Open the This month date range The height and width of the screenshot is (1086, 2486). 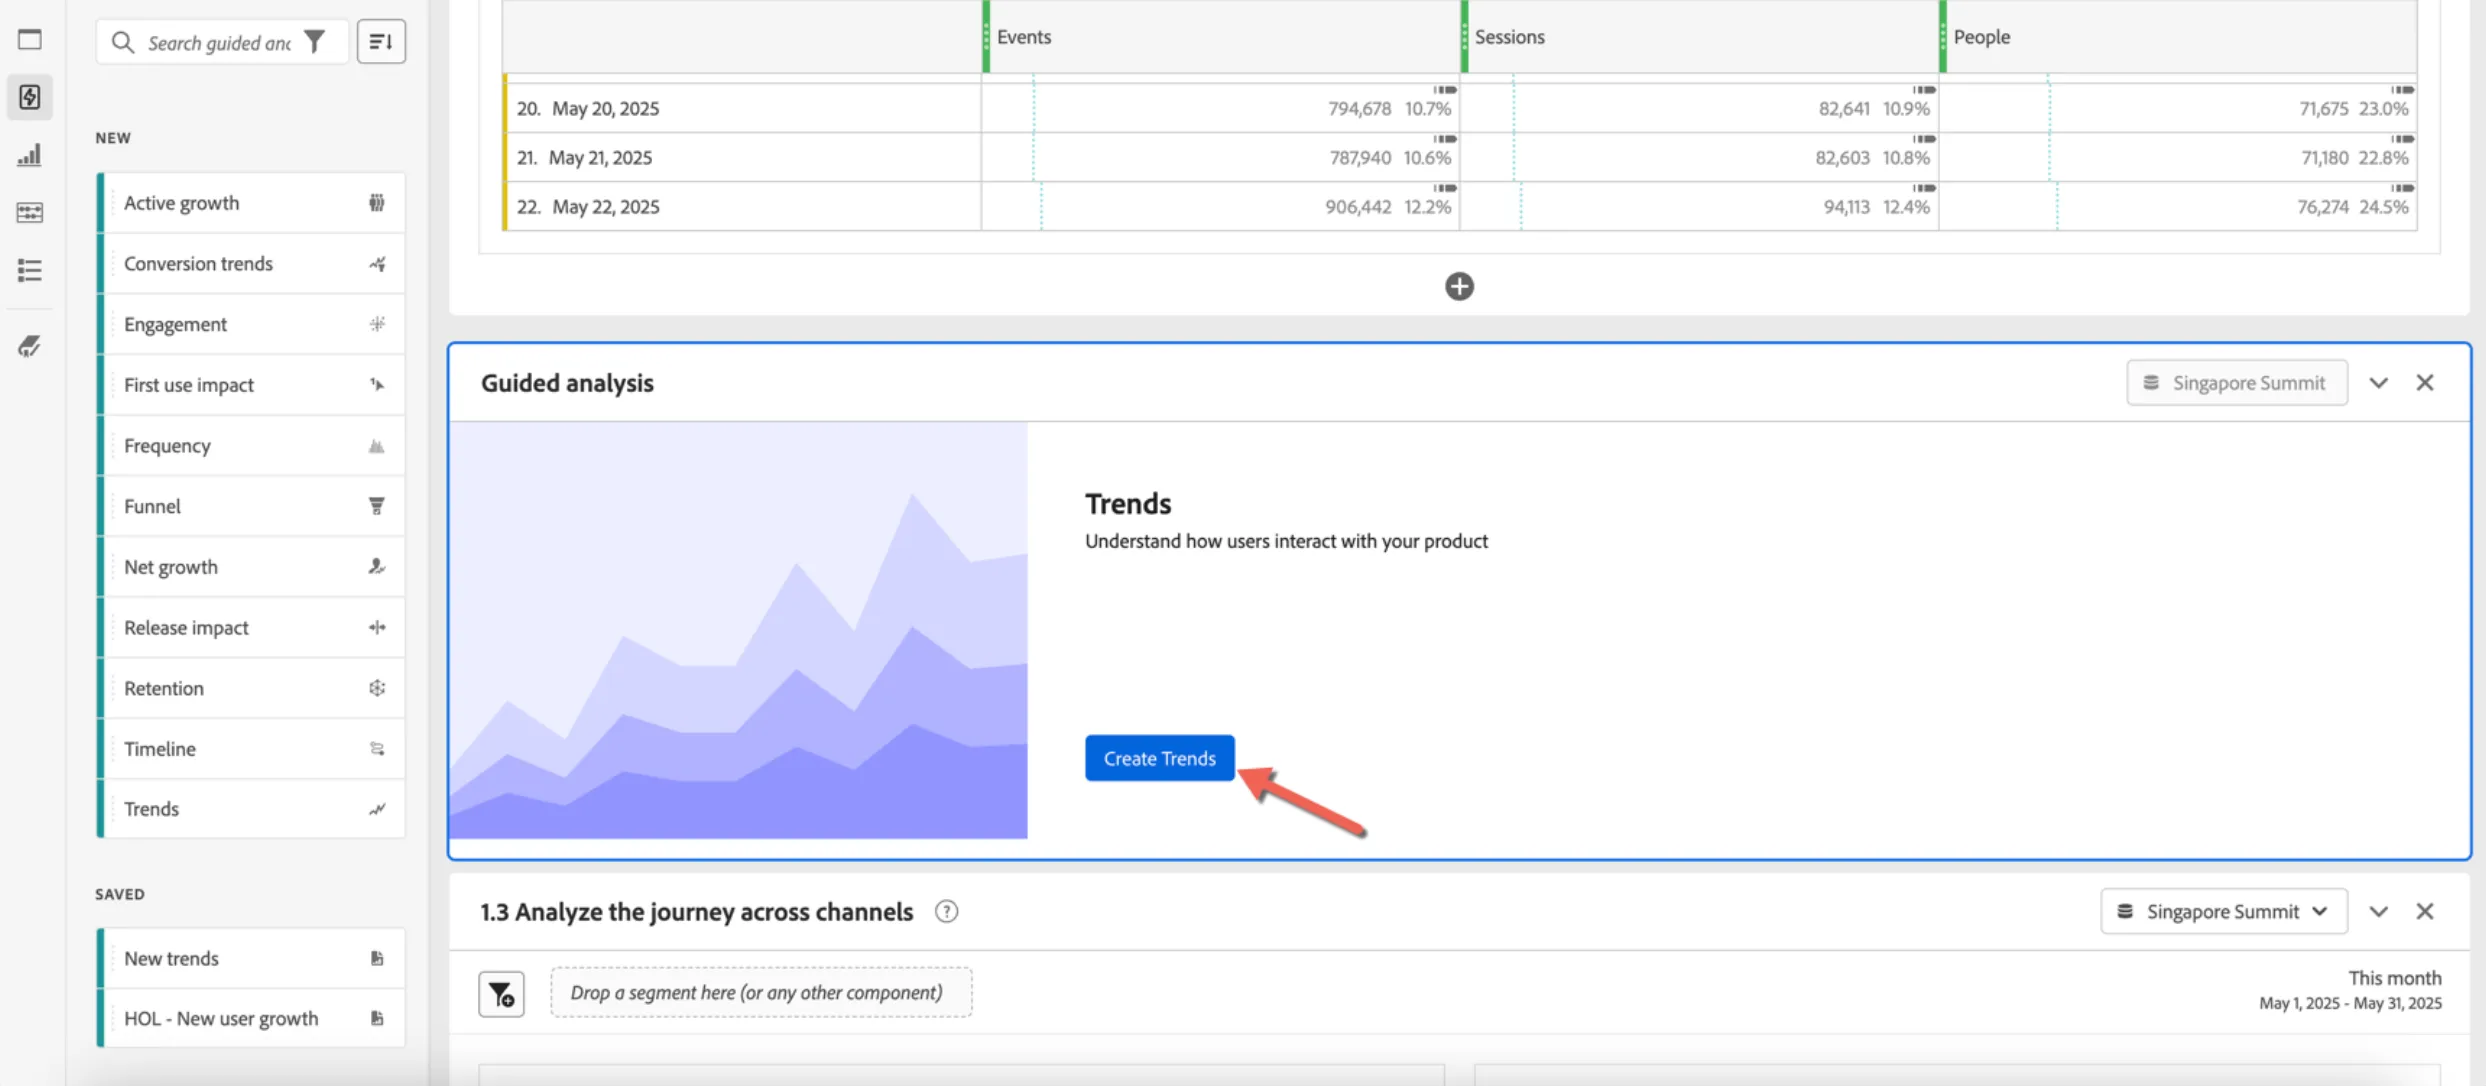tap(2349, 989)
